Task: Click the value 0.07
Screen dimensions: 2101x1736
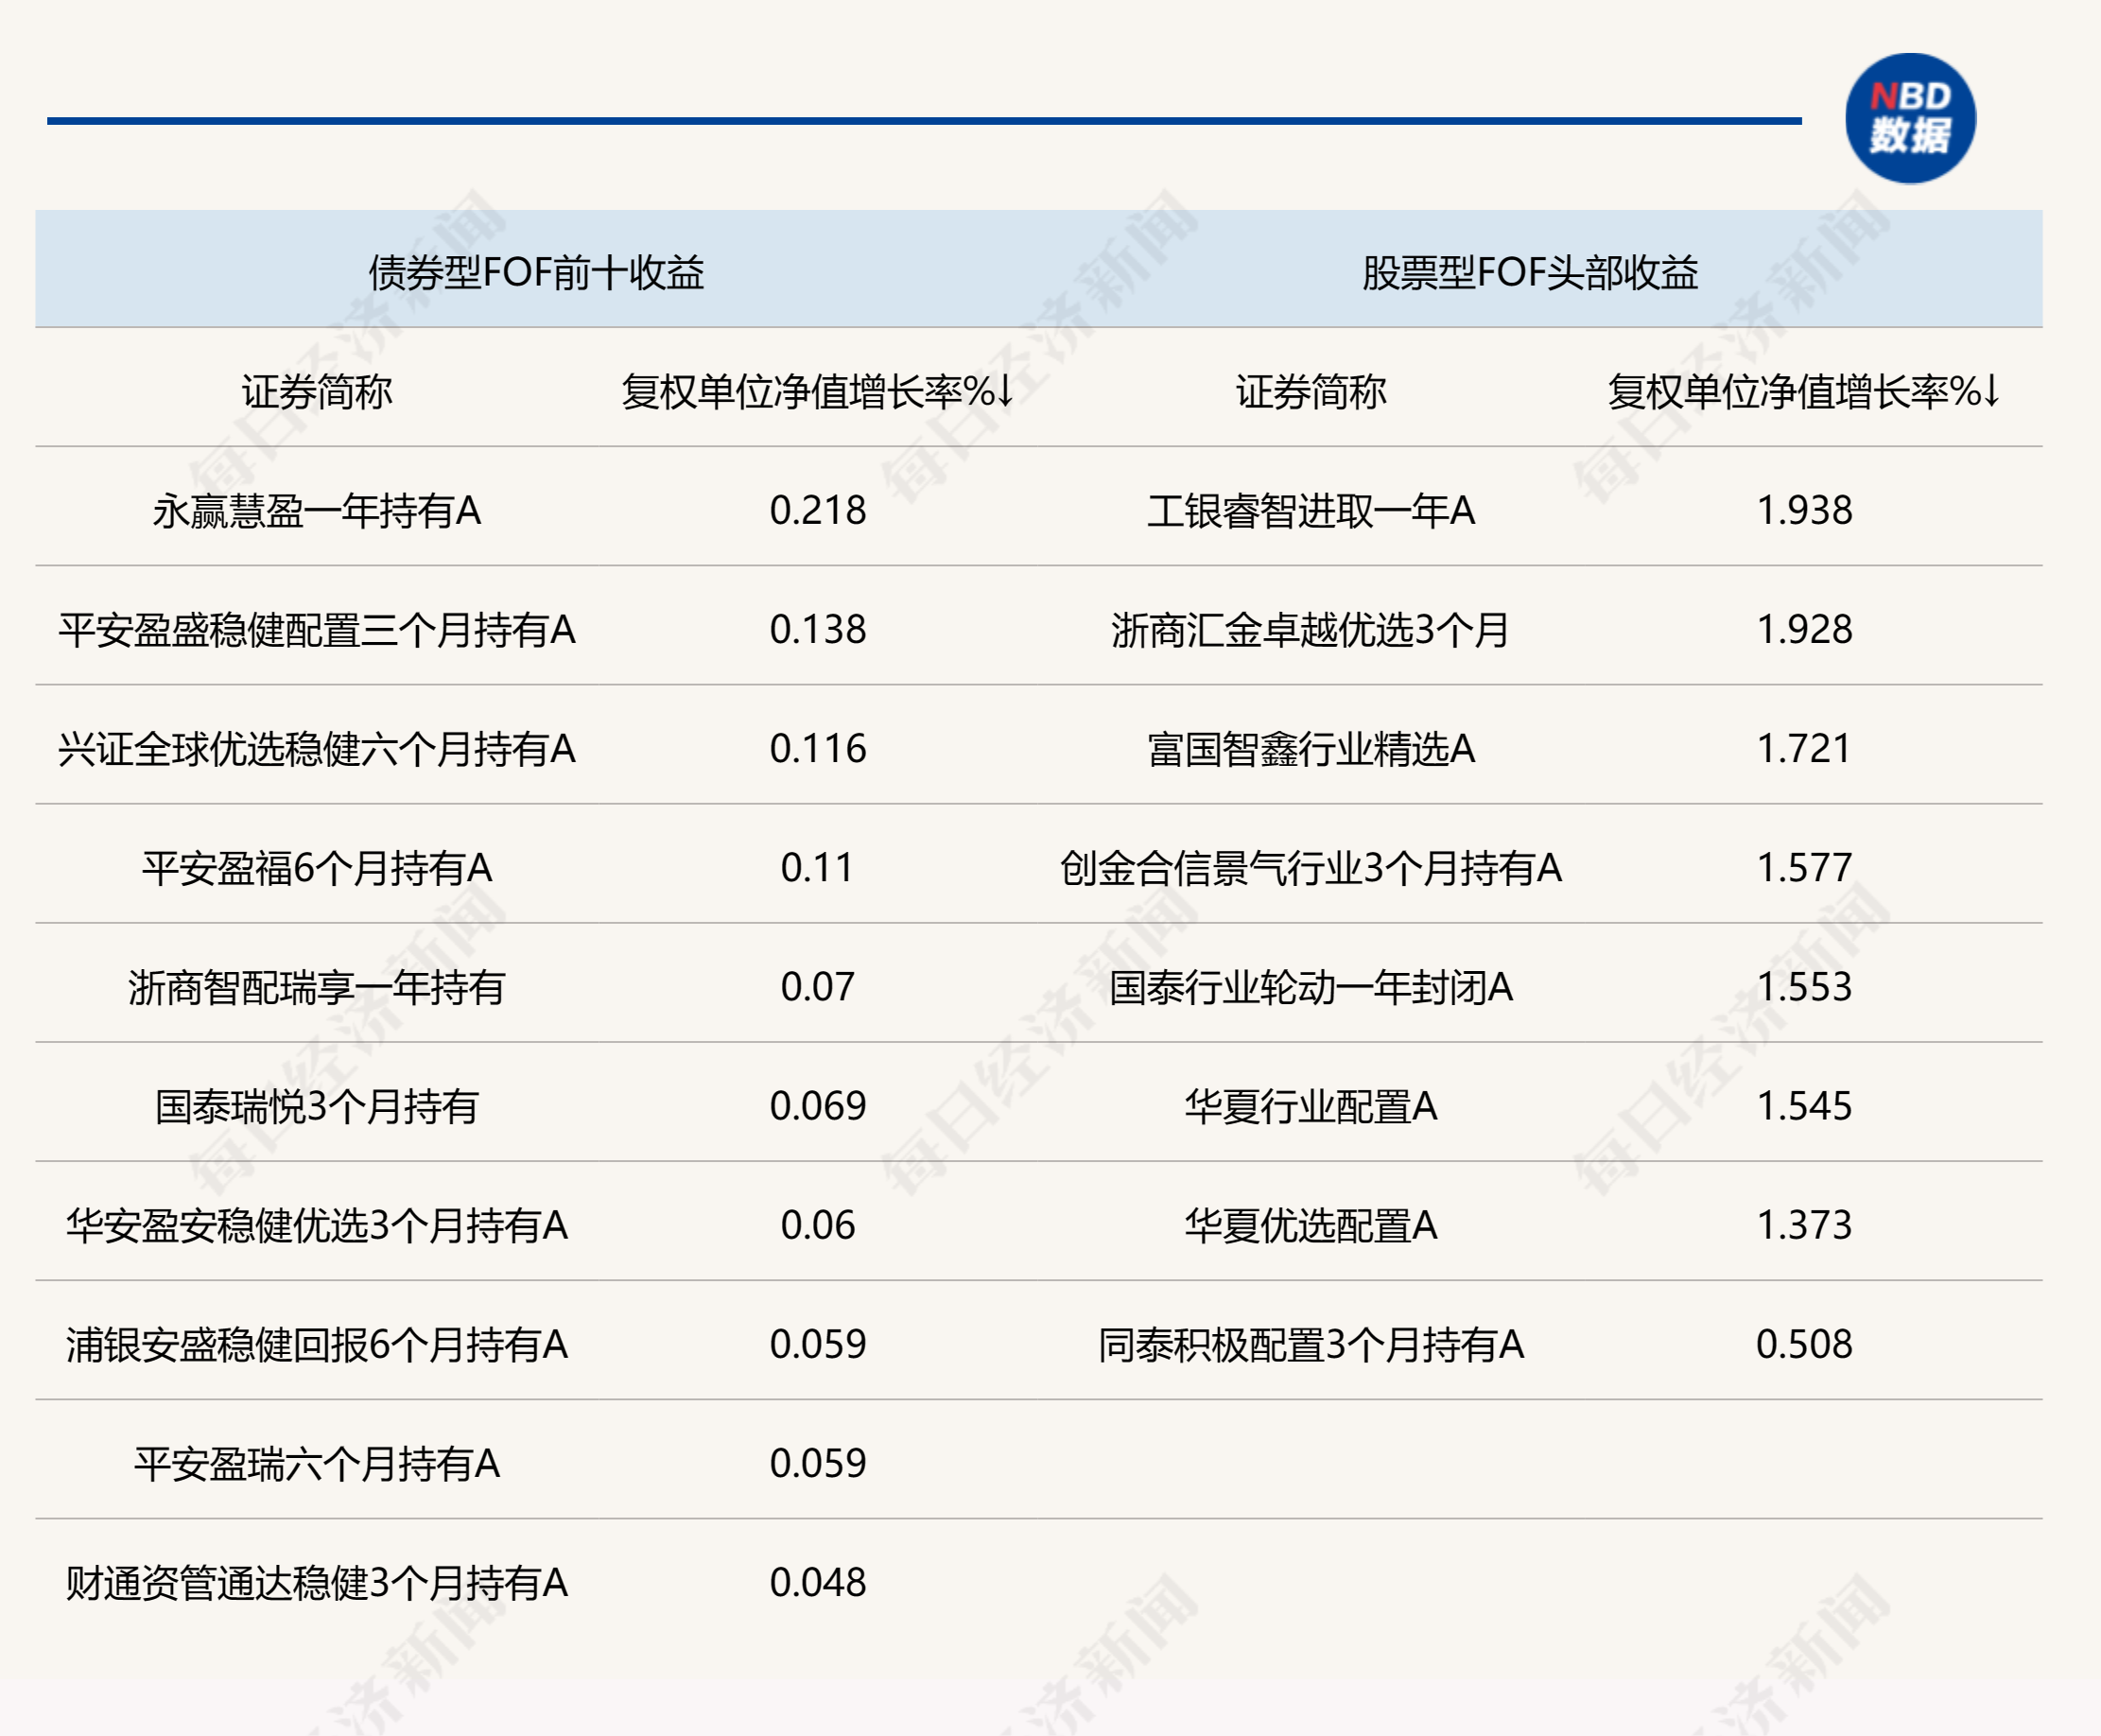Action: pyautogui.click(x=818, y=986)
